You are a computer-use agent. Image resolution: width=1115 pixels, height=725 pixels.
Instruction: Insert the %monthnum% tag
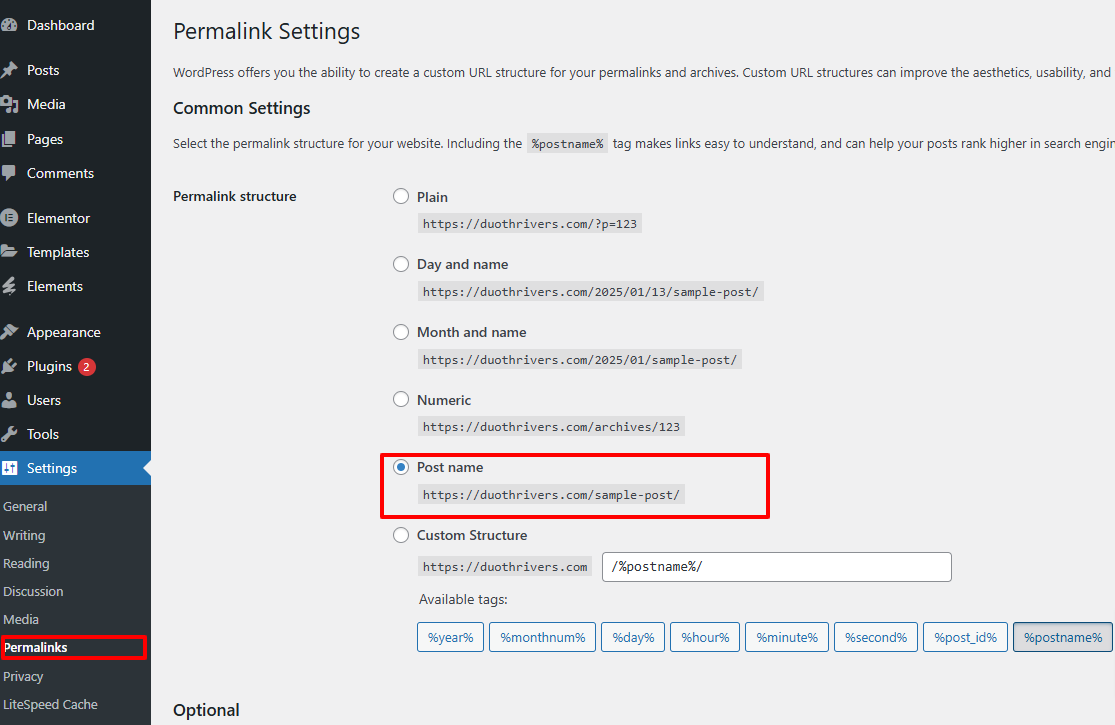[x=543, y=638]
